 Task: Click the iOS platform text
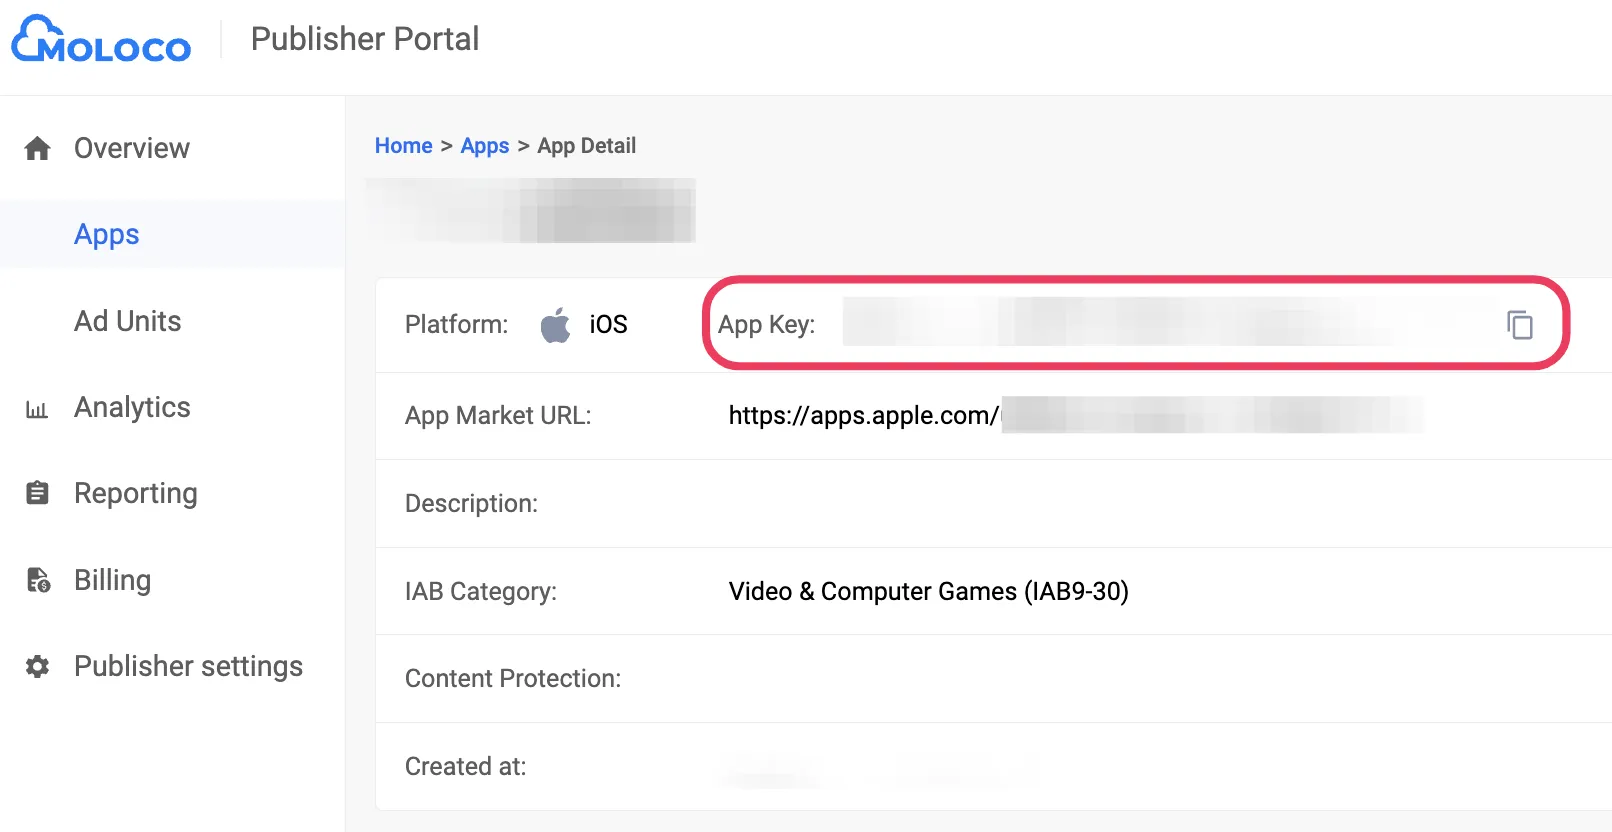pos(608,324)
